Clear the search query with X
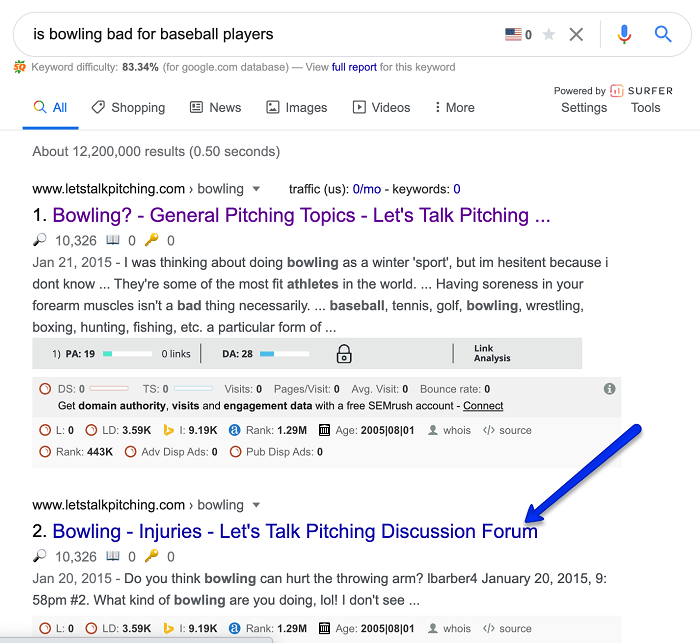The height and width of the screenshot is (643, 700). point(576,34)
